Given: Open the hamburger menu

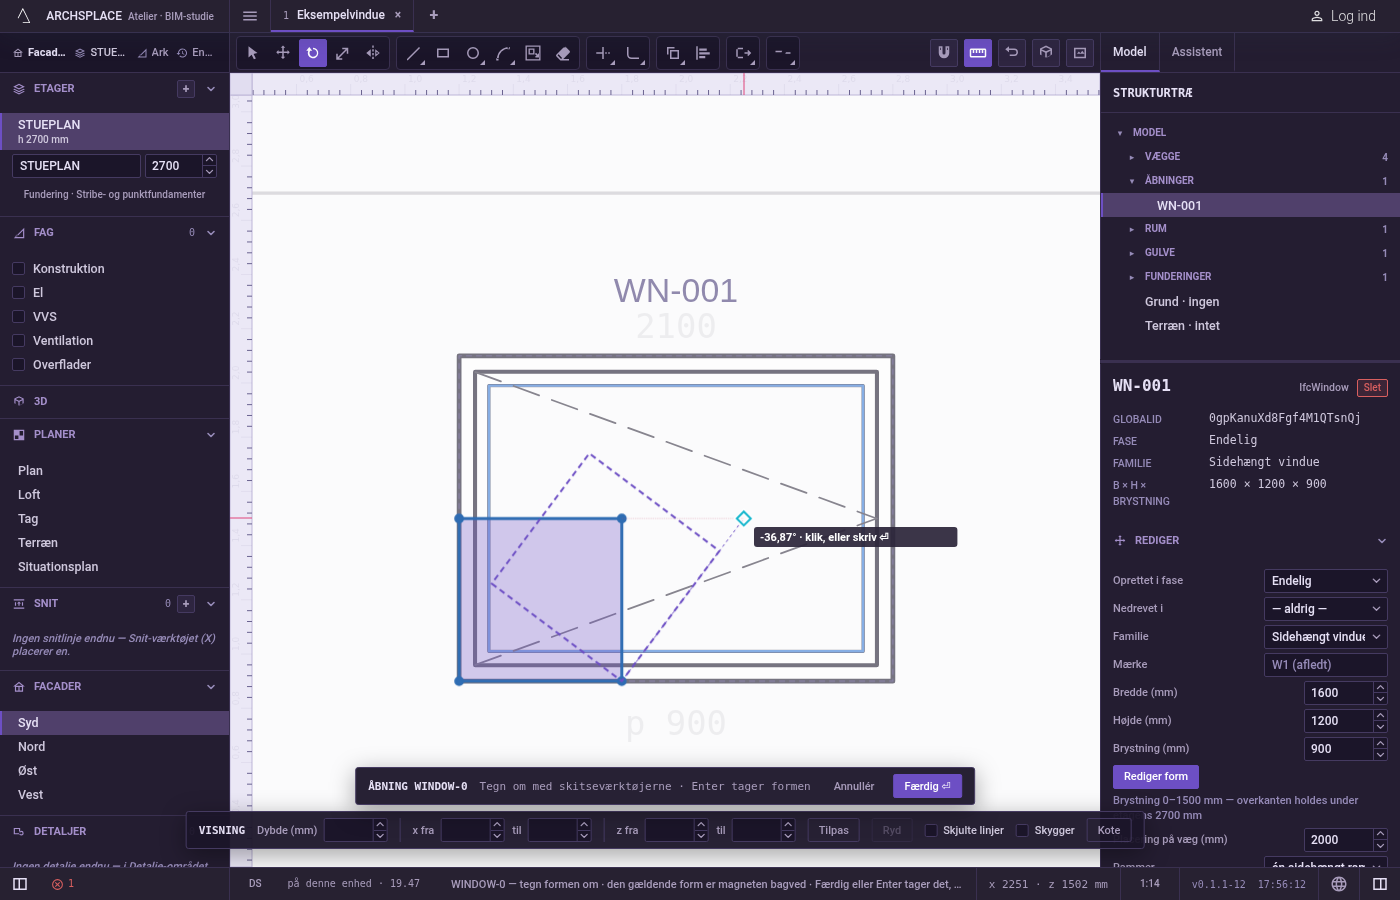Looking at the screenshot, I should pos(250,16).
